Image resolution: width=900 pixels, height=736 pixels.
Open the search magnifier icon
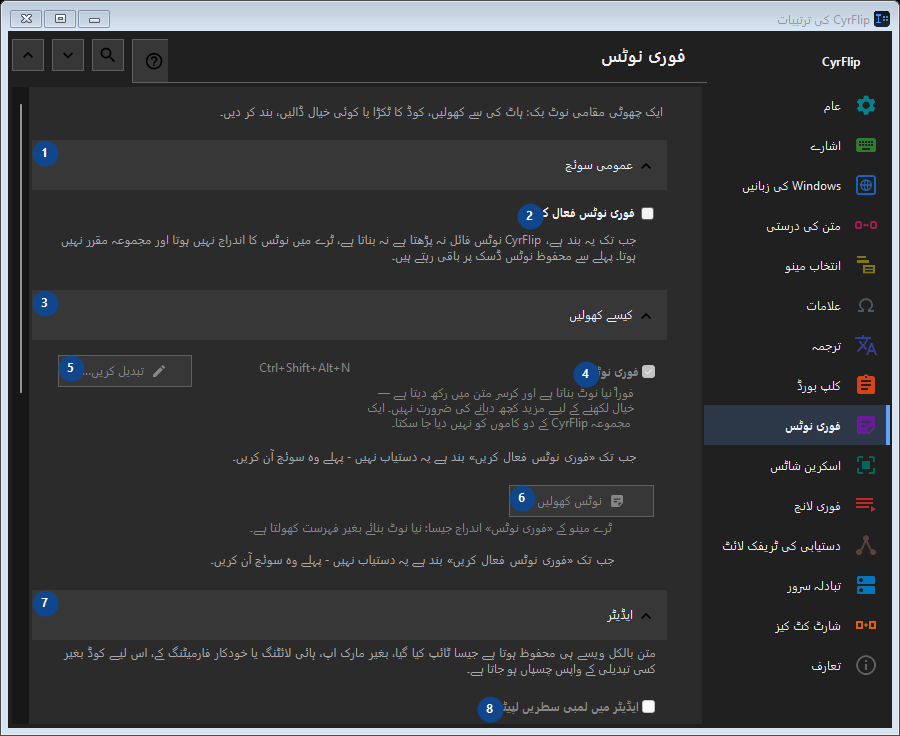point(108,55)
